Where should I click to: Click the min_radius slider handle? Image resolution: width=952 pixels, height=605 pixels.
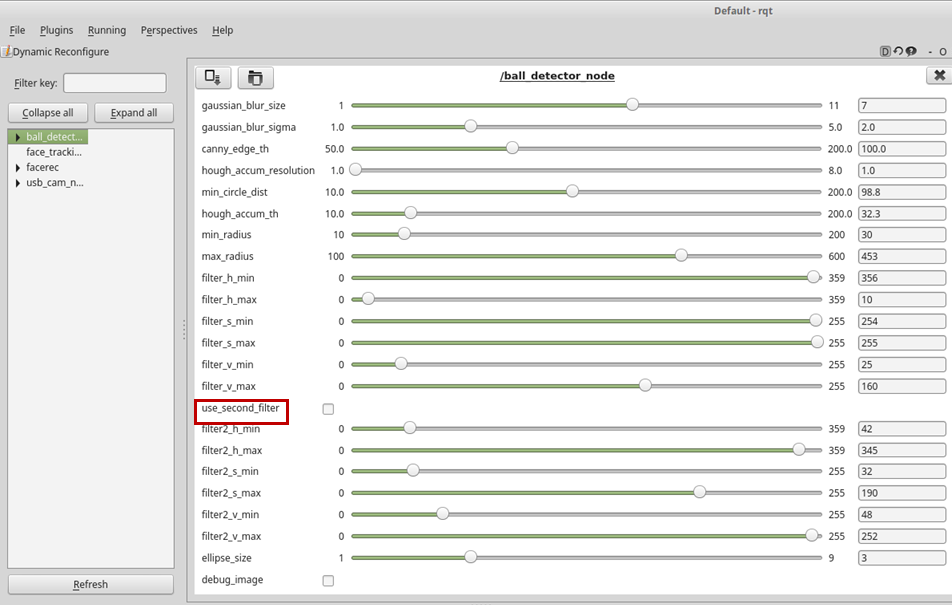tap(404, 234)
